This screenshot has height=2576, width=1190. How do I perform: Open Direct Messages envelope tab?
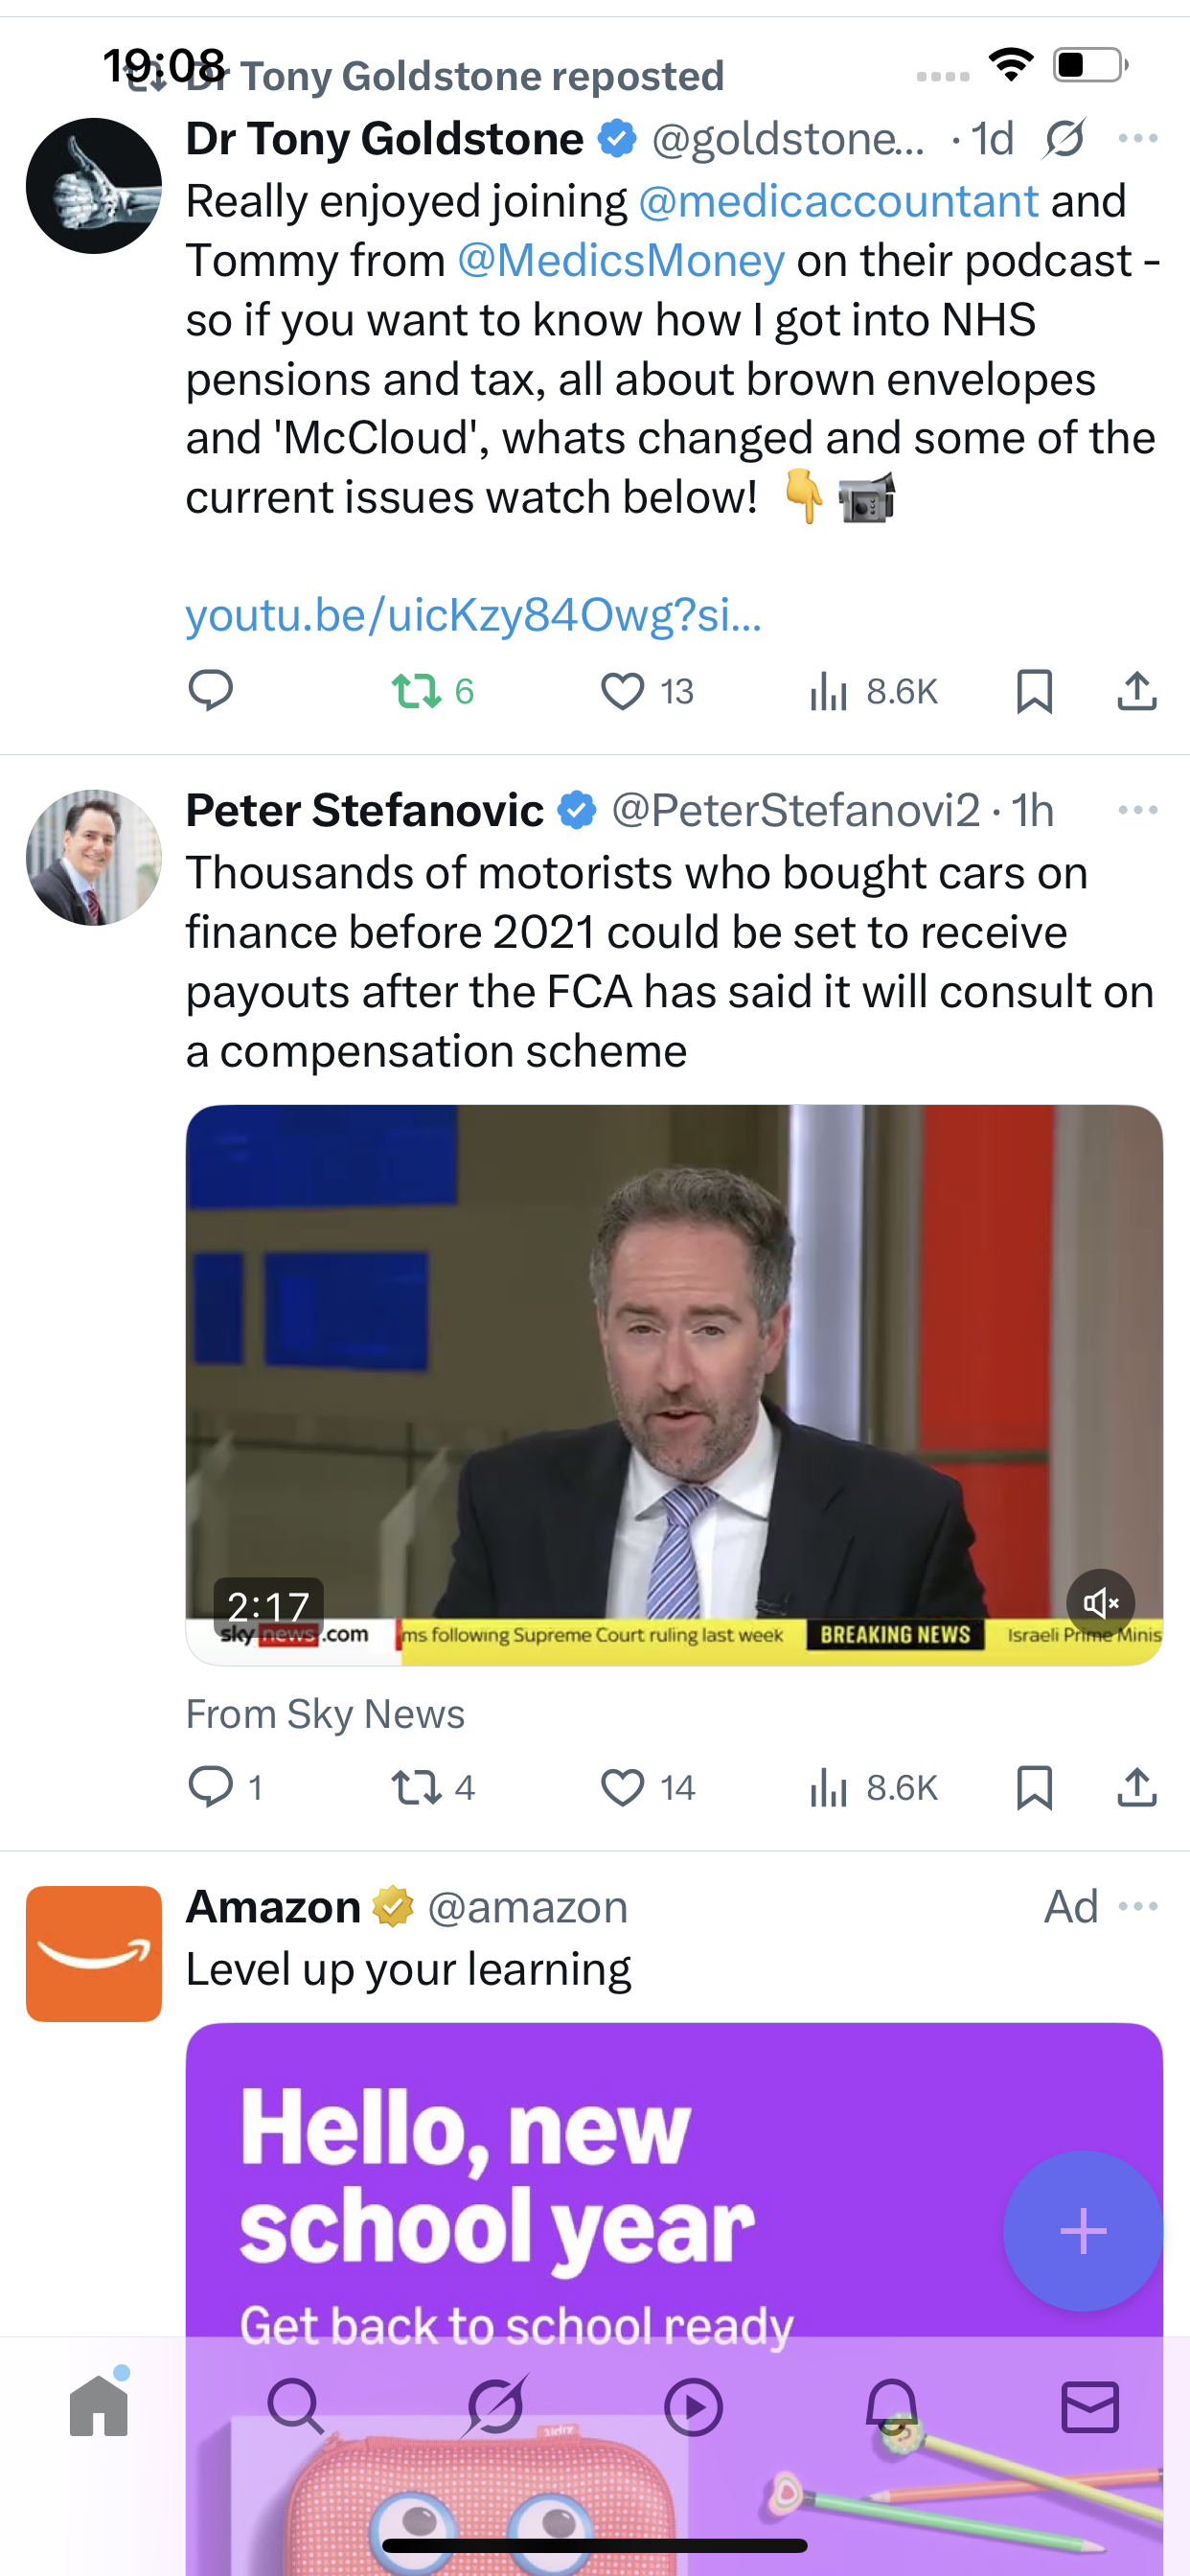pyautogui.click(x=1090, y=2406)
